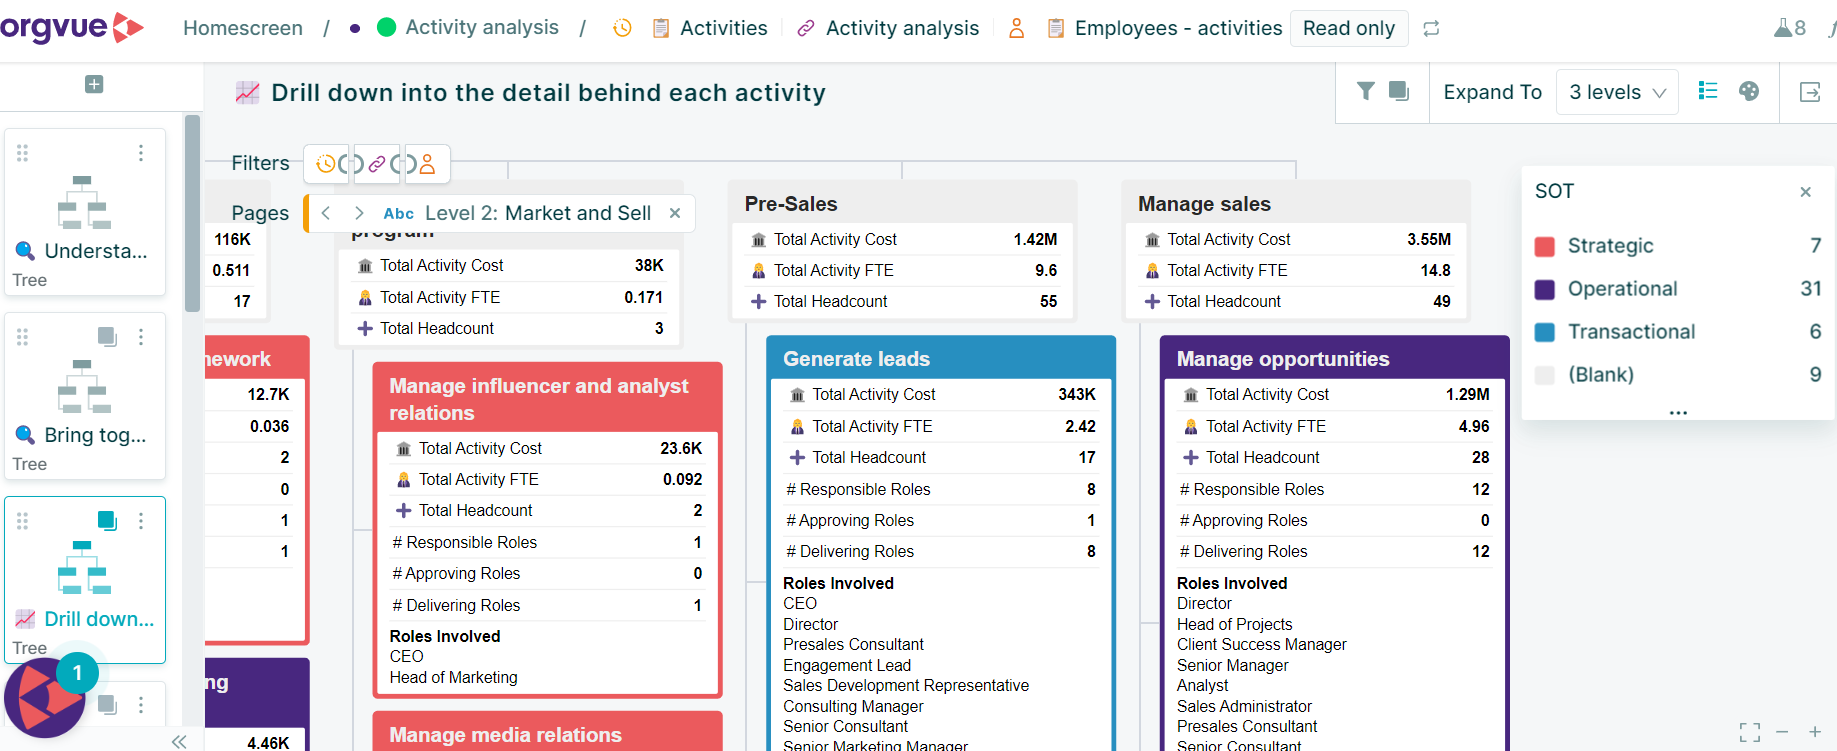
Task: Click the export panel icon
Action: (1810, 92)
